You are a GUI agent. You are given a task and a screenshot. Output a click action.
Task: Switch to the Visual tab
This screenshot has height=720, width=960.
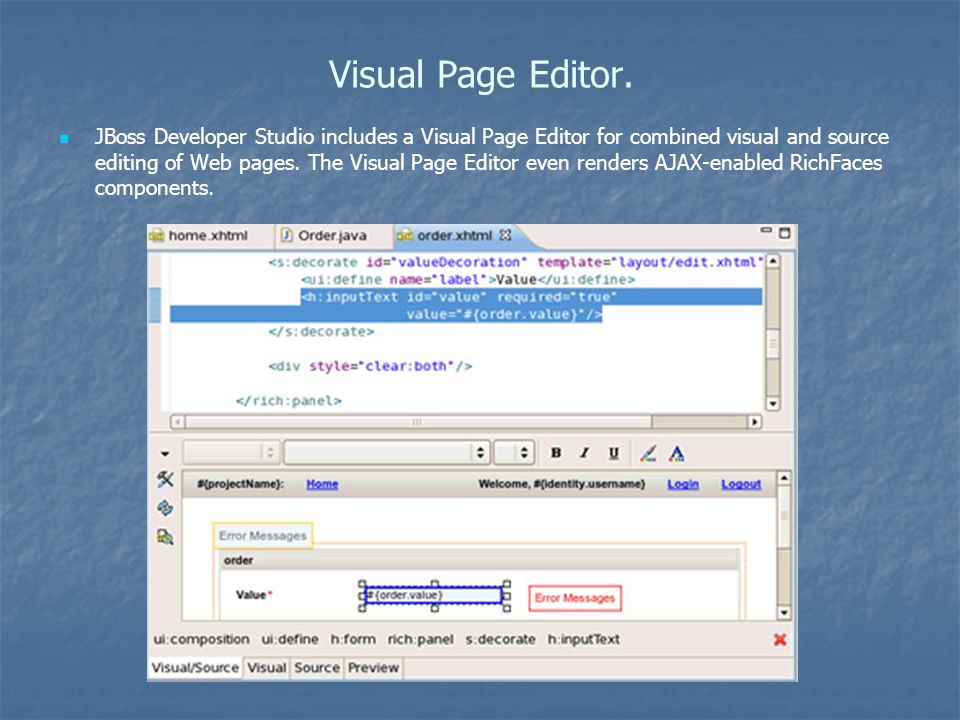(x=266, y=667)
